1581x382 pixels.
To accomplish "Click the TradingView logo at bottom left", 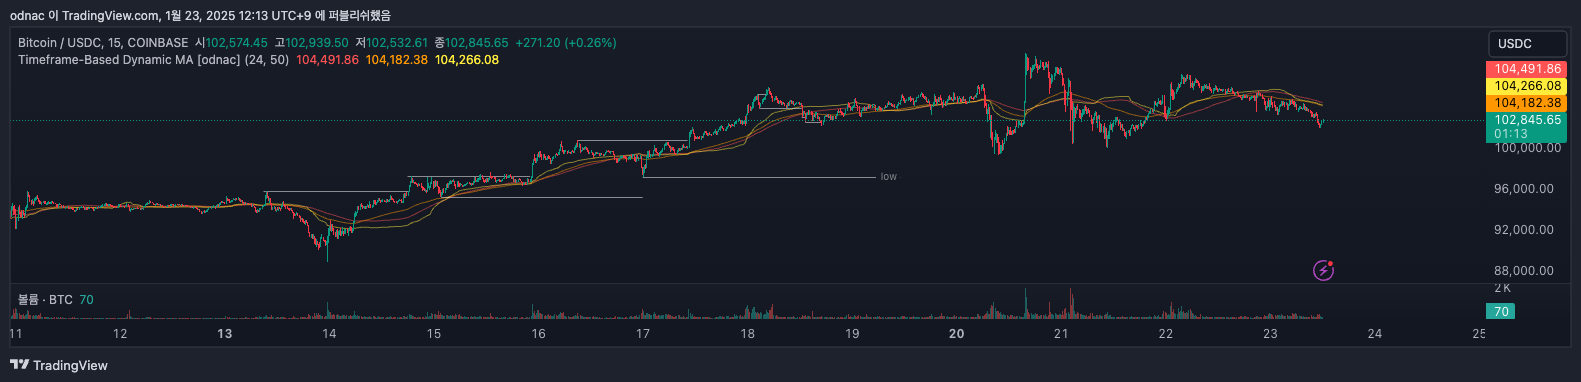I will point(58,365).
